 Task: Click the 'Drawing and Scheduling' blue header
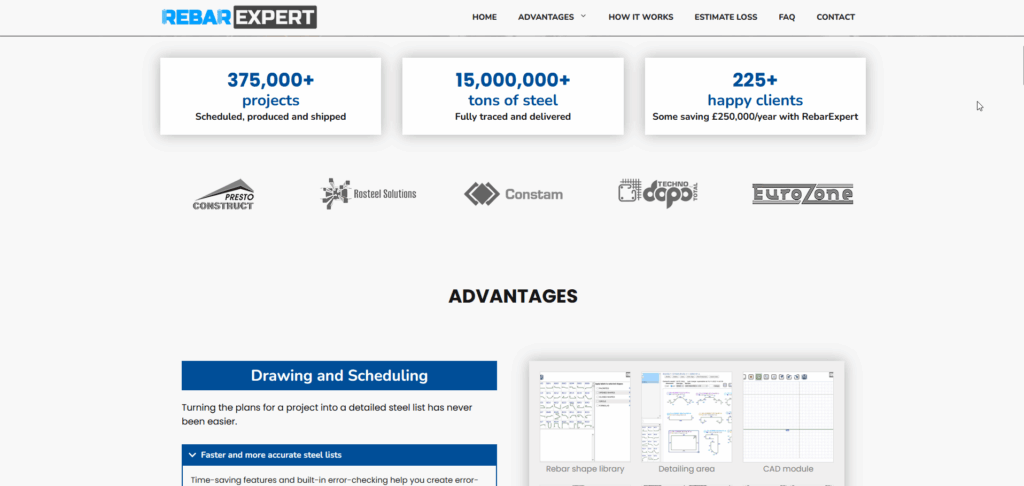point(339,376)
